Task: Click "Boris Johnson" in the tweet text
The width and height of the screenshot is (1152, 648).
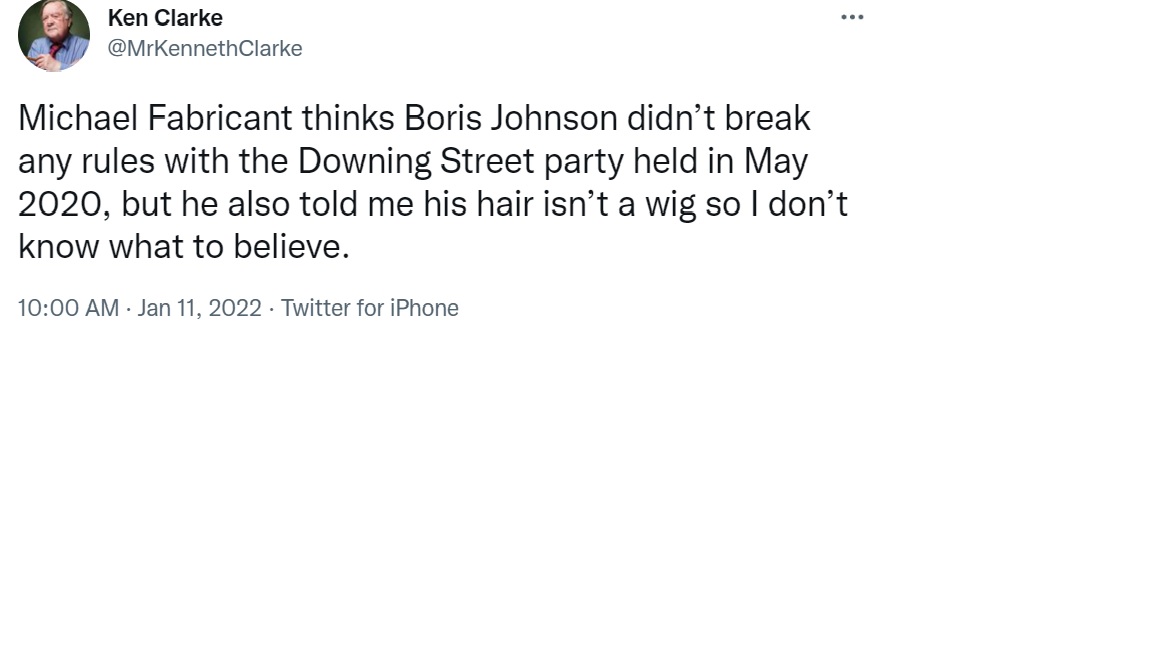Action: point(511,118)
